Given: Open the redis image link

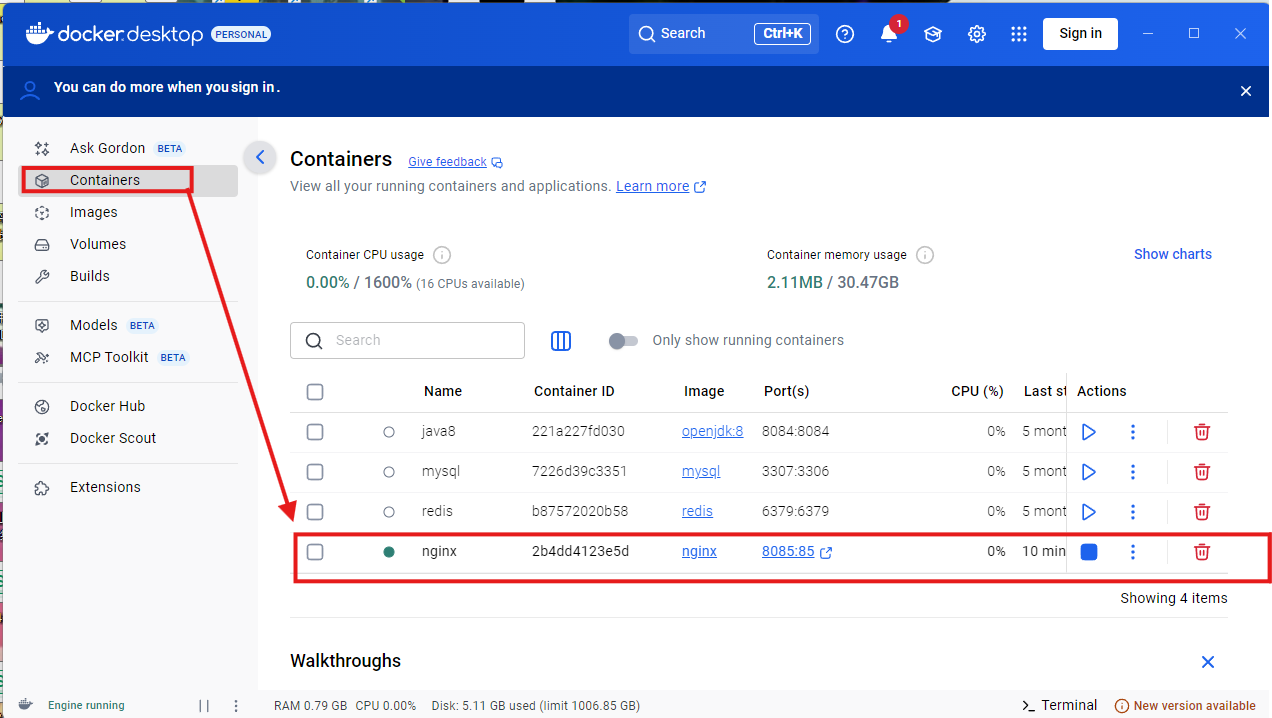Looking at the screenshot, I should click(697, 511).
